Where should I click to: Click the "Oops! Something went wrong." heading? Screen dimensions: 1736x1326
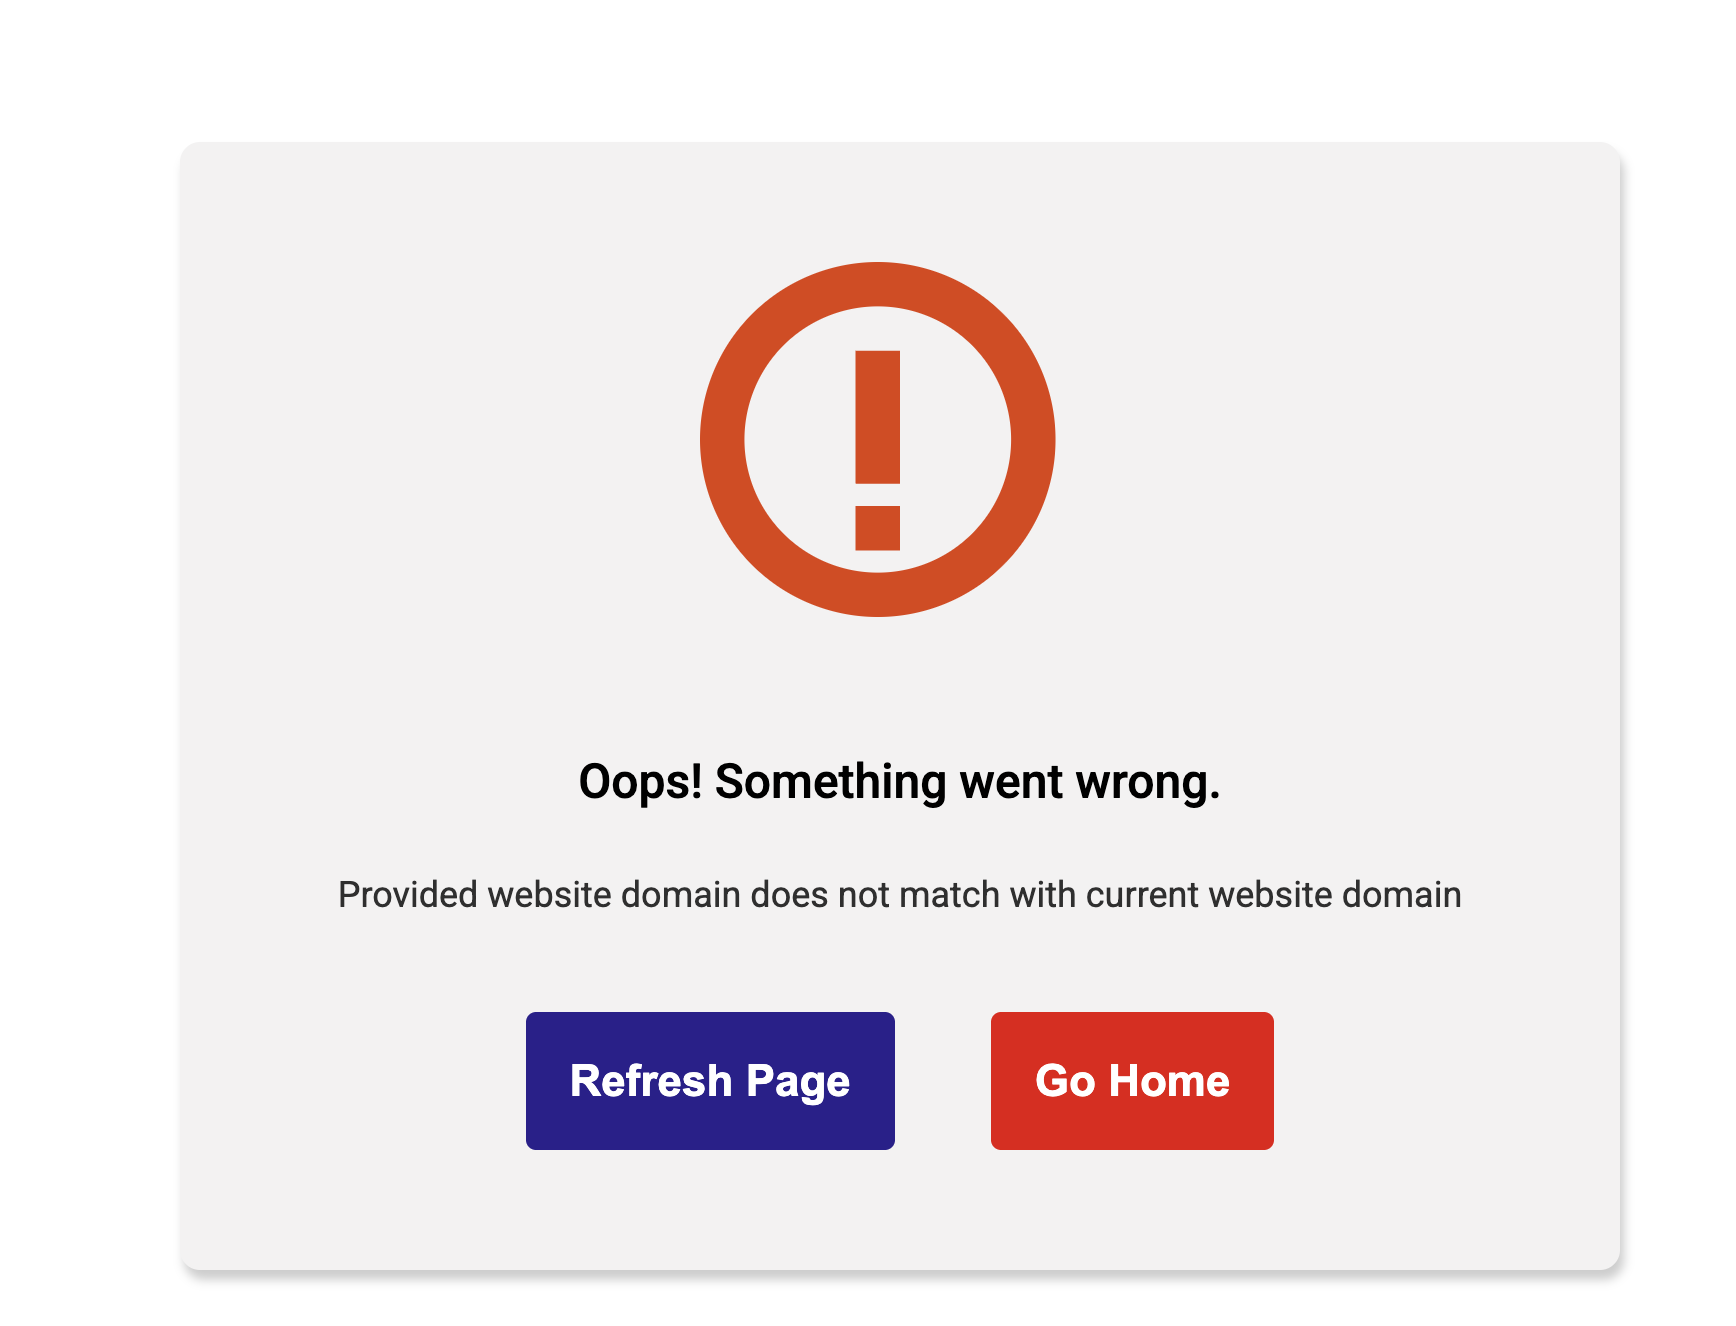coord(900,782)
